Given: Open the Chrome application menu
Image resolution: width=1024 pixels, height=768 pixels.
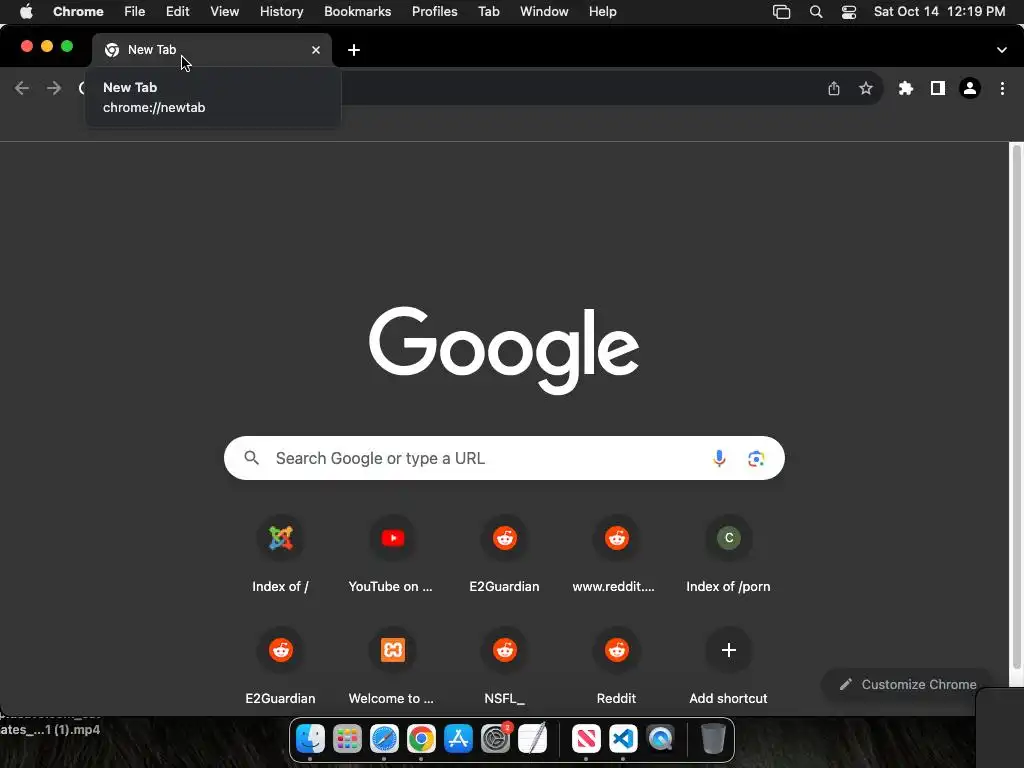Looking at the screenshot, I should click(x=78, y=12).
